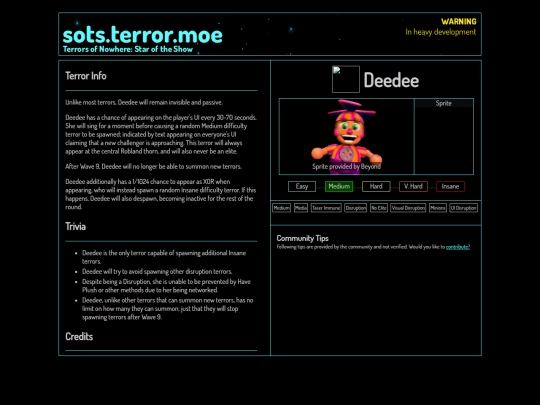
Task: Click 'Terrors of Nowhere: Star of the Show' subtitle
Action: tap(128, 49)
